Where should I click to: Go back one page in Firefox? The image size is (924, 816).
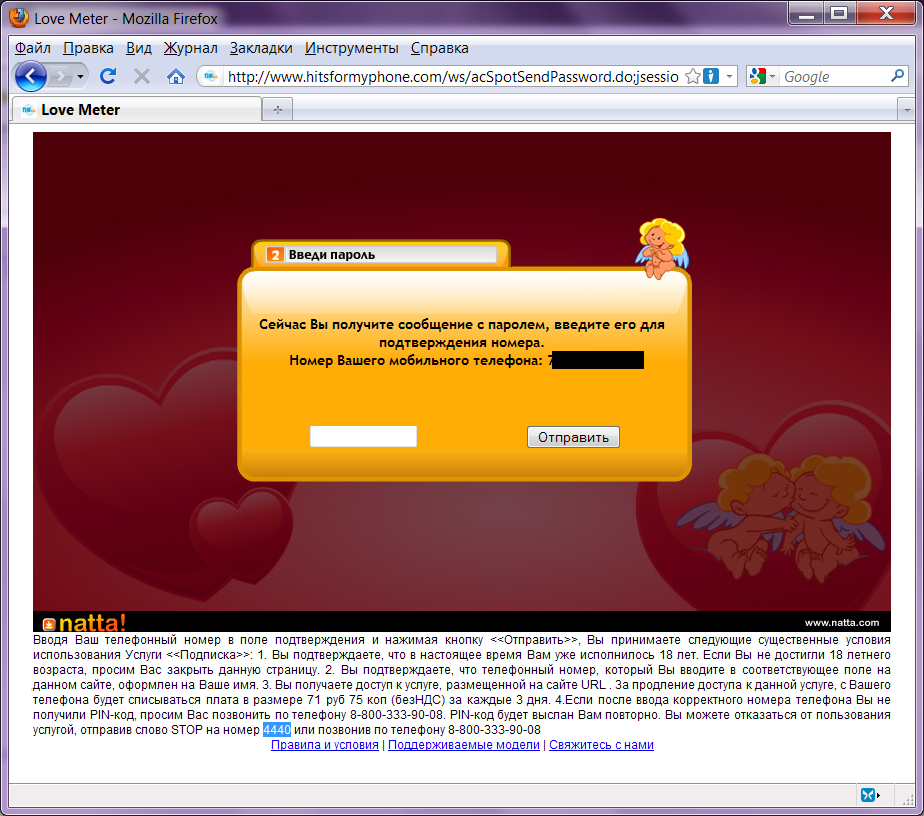(x=31, y=76)
